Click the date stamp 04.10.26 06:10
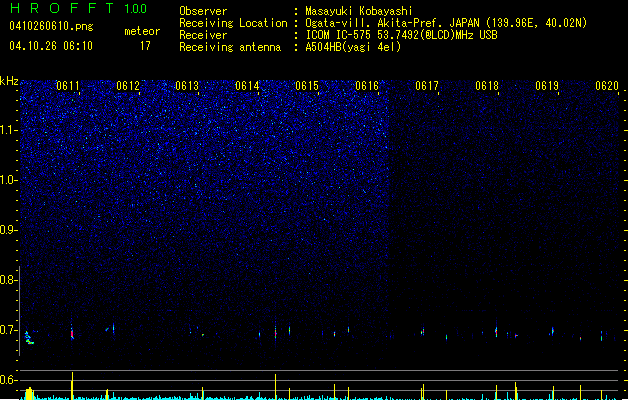Screen dimensions: 629x400 [51, 46]
